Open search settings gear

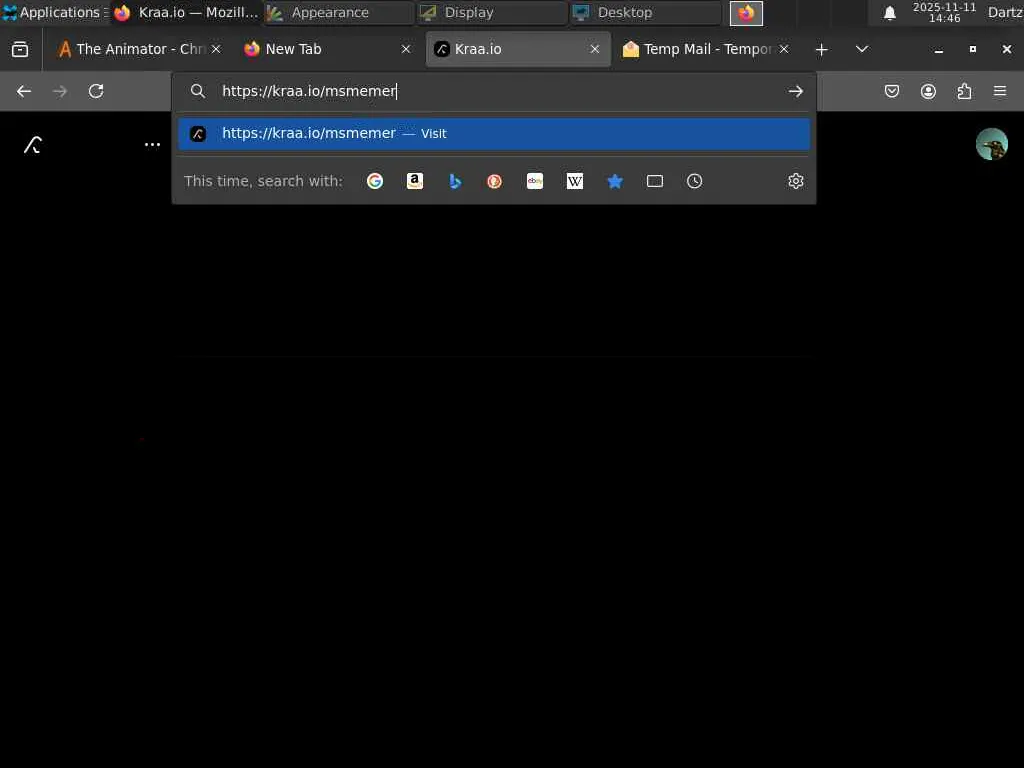(795, 181)
